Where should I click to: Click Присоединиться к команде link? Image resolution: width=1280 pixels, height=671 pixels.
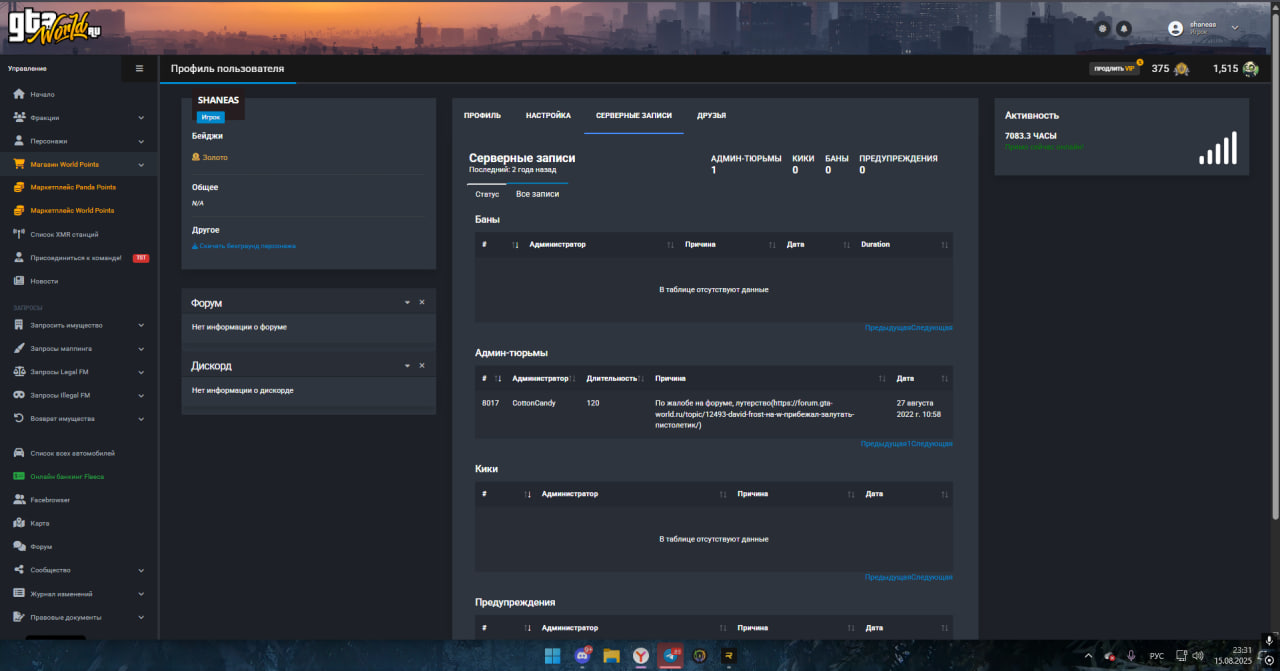tap(76, 258)
